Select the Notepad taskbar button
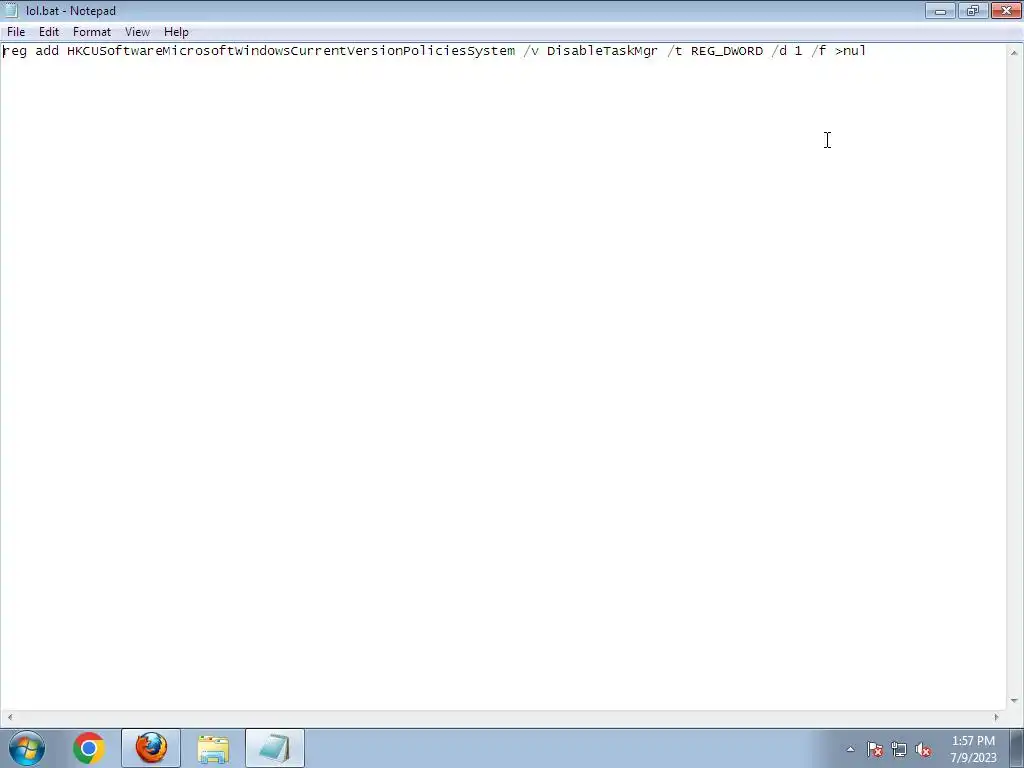 pos(275,748)
